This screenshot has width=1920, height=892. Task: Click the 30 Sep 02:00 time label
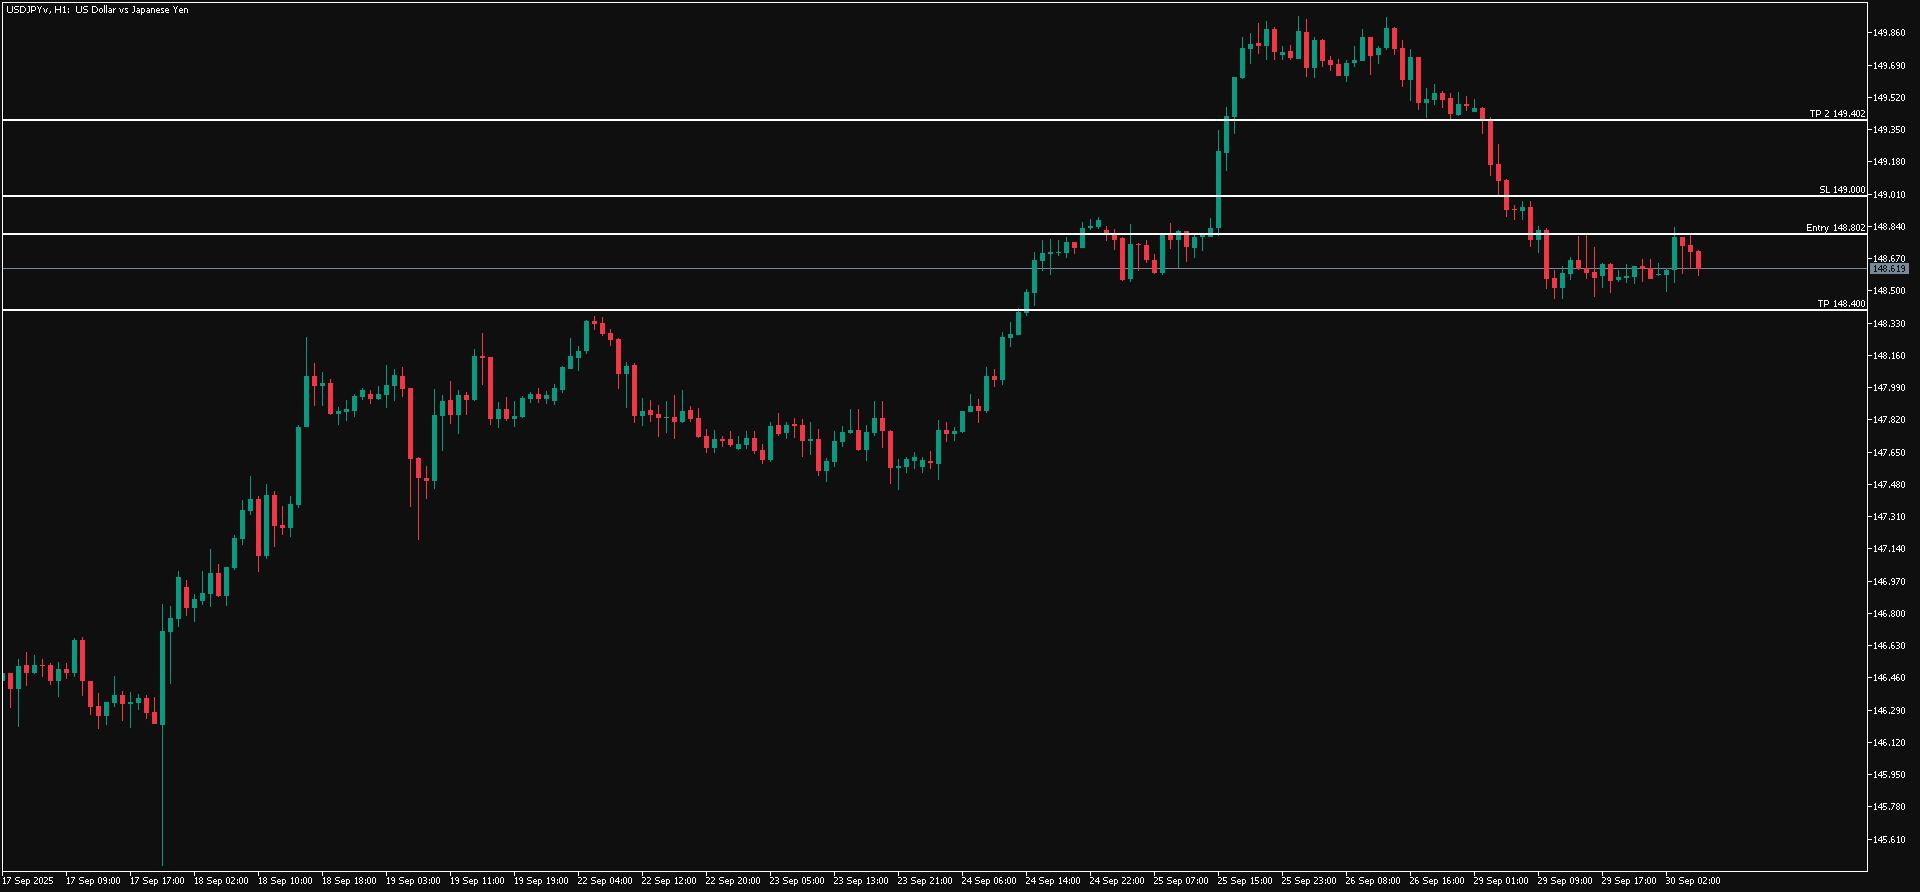point(1692,881)
